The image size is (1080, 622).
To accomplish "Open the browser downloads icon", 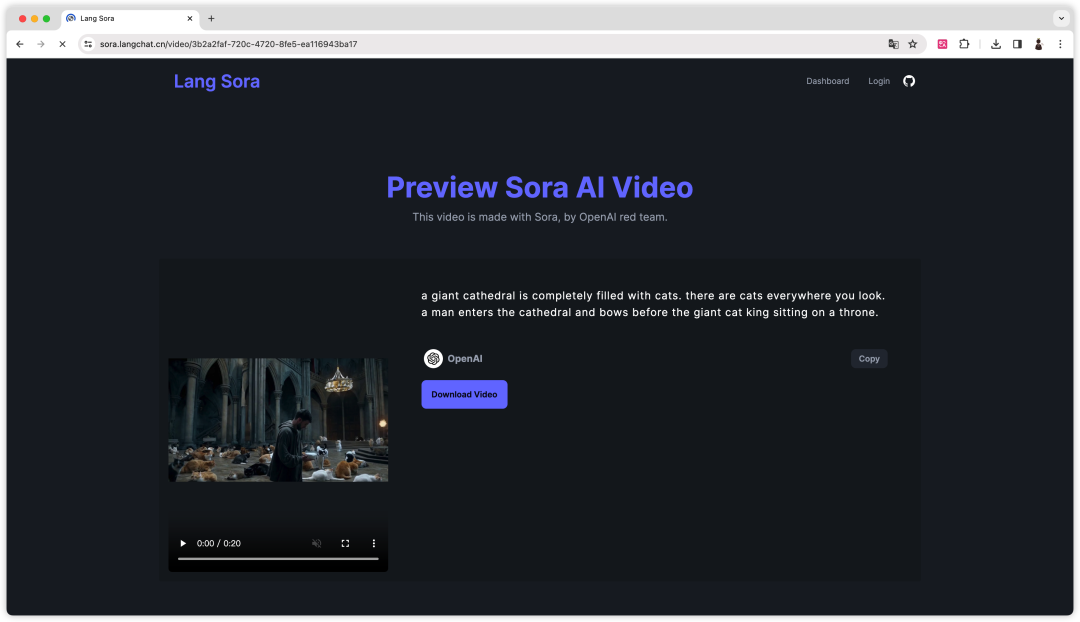I will pyautogui.click(x=996, y=44).
